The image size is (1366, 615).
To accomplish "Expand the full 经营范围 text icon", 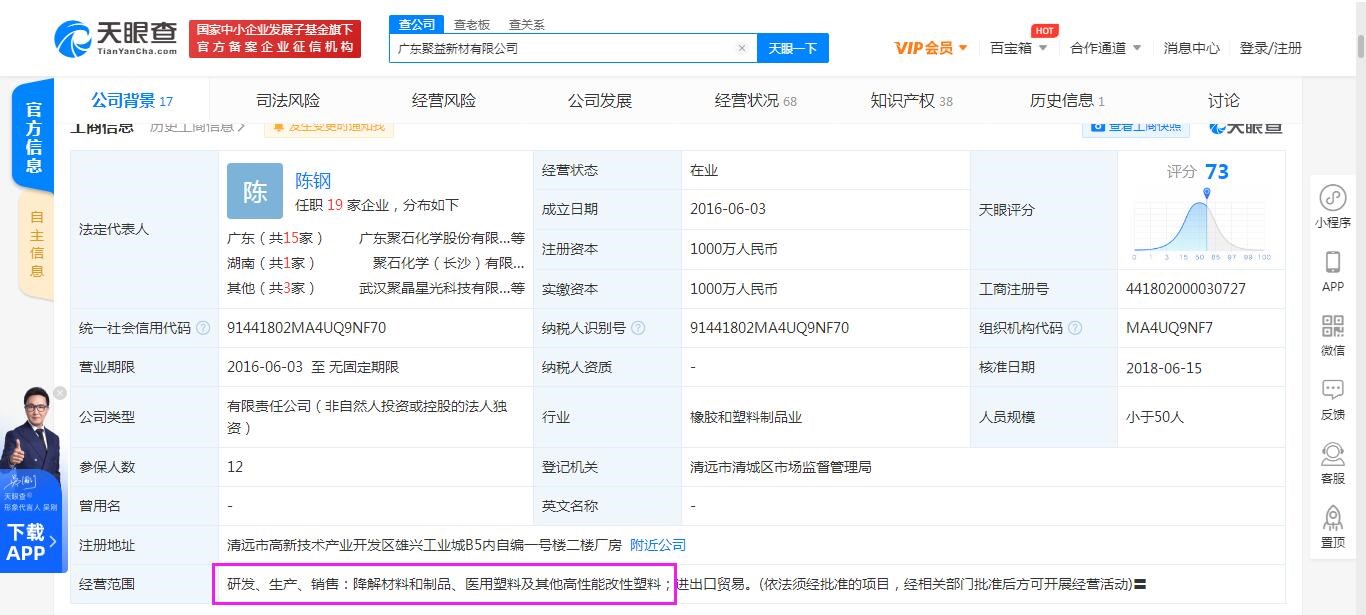I will coord(1139,584).
